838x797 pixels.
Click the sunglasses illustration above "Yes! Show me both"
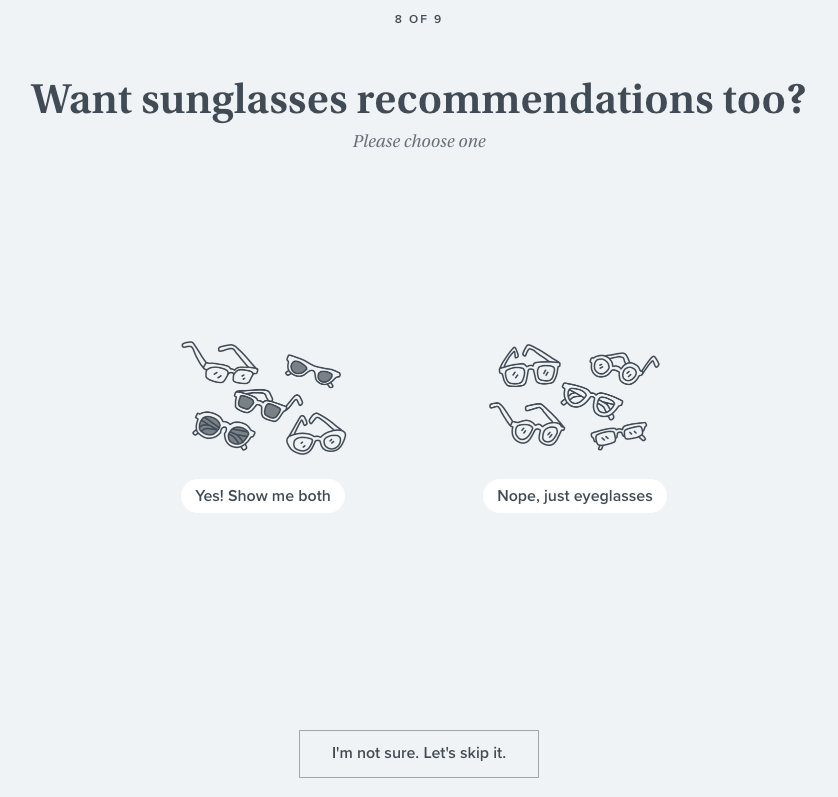pos(263,397)
